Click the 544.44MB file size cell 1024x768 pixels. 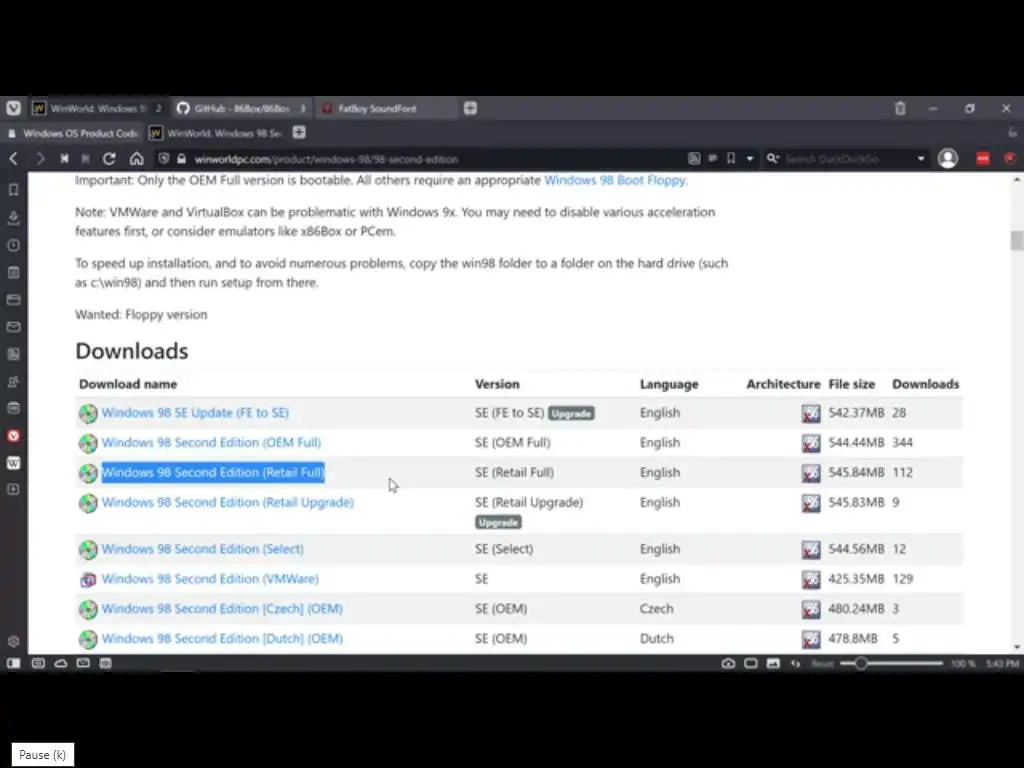pos(856,443)
